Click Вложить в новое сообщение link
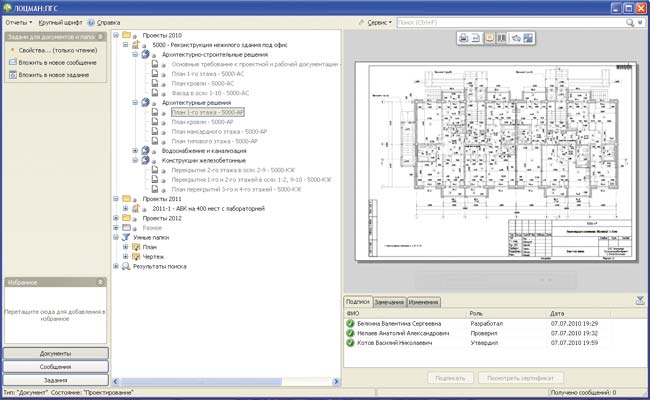 pos(57,63)
